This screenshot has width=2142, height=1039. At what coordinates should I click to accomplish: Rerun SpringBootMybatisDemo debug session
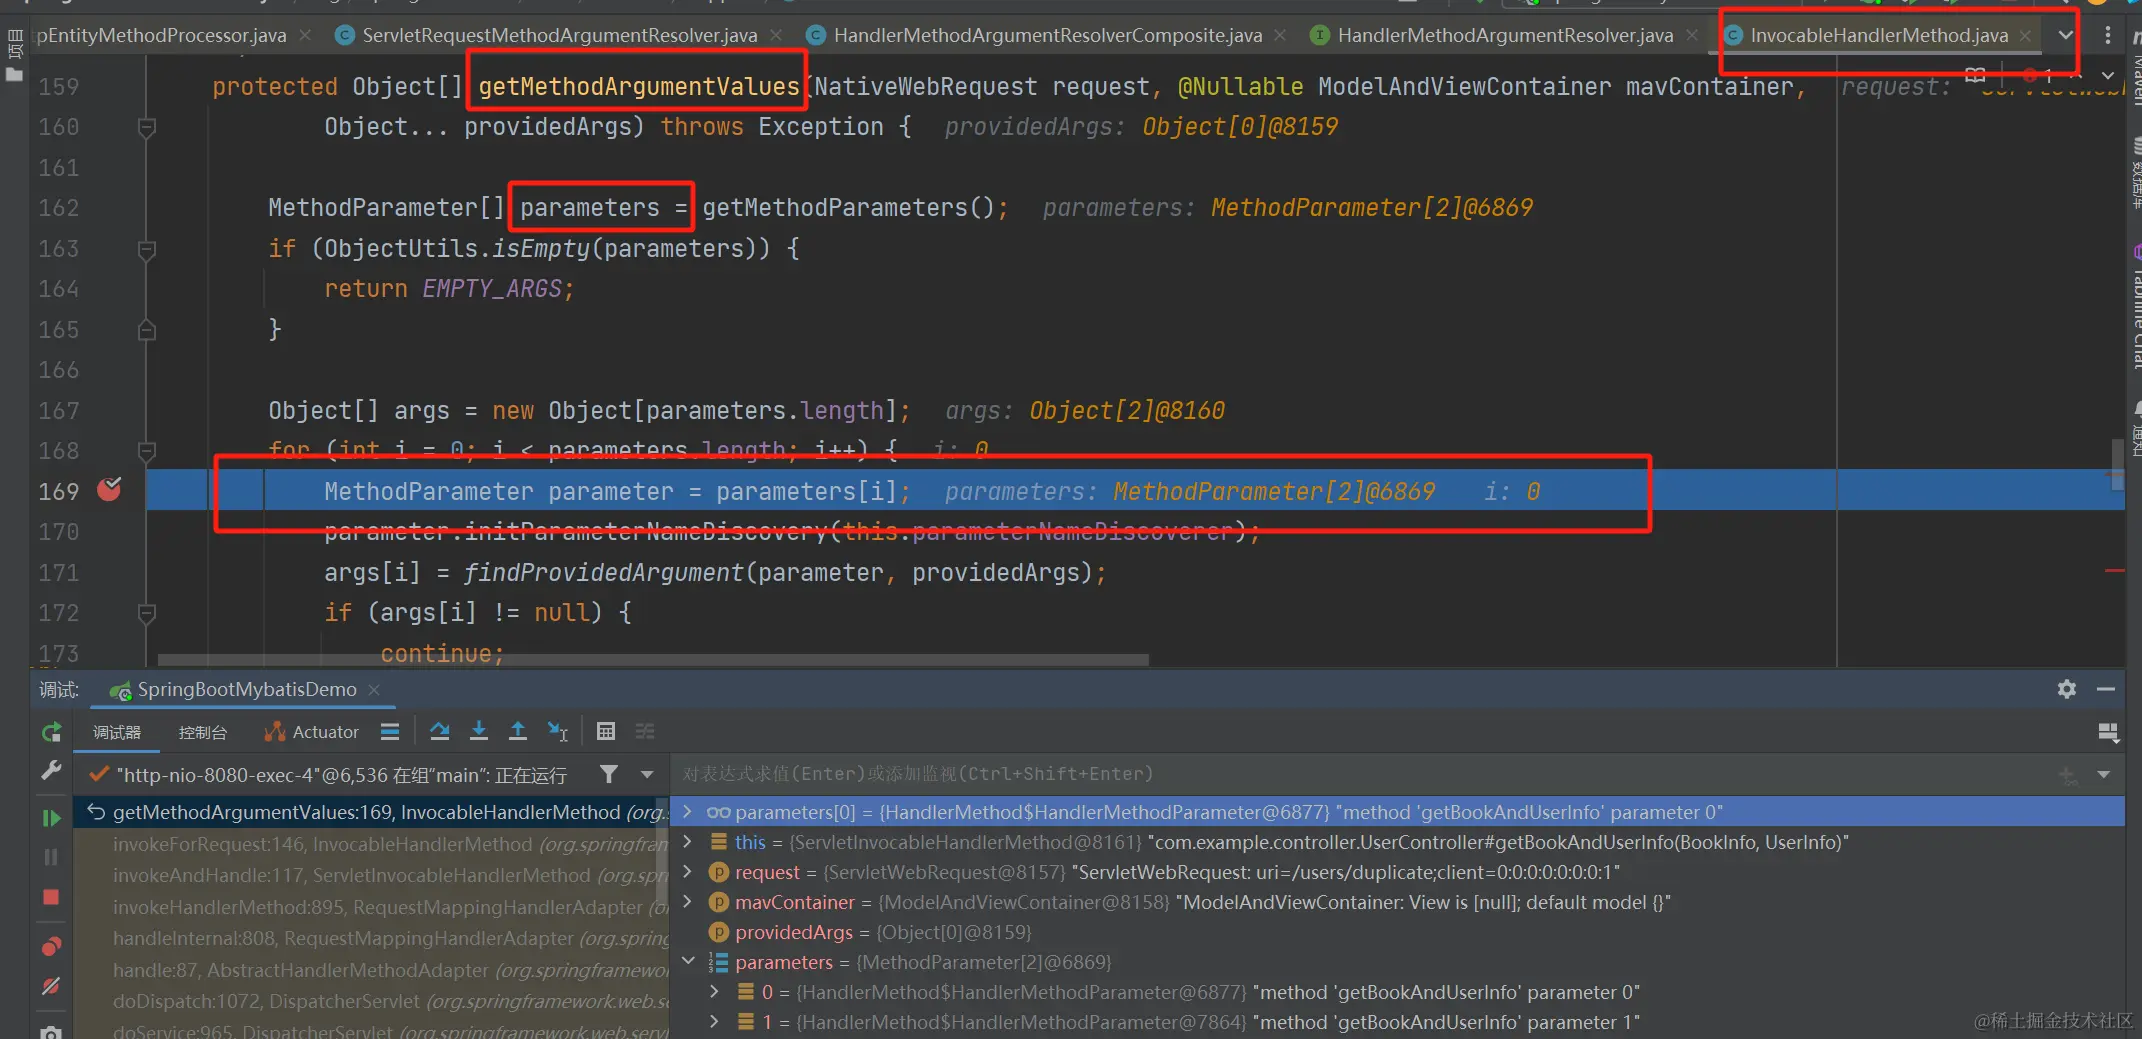(51, 732)
